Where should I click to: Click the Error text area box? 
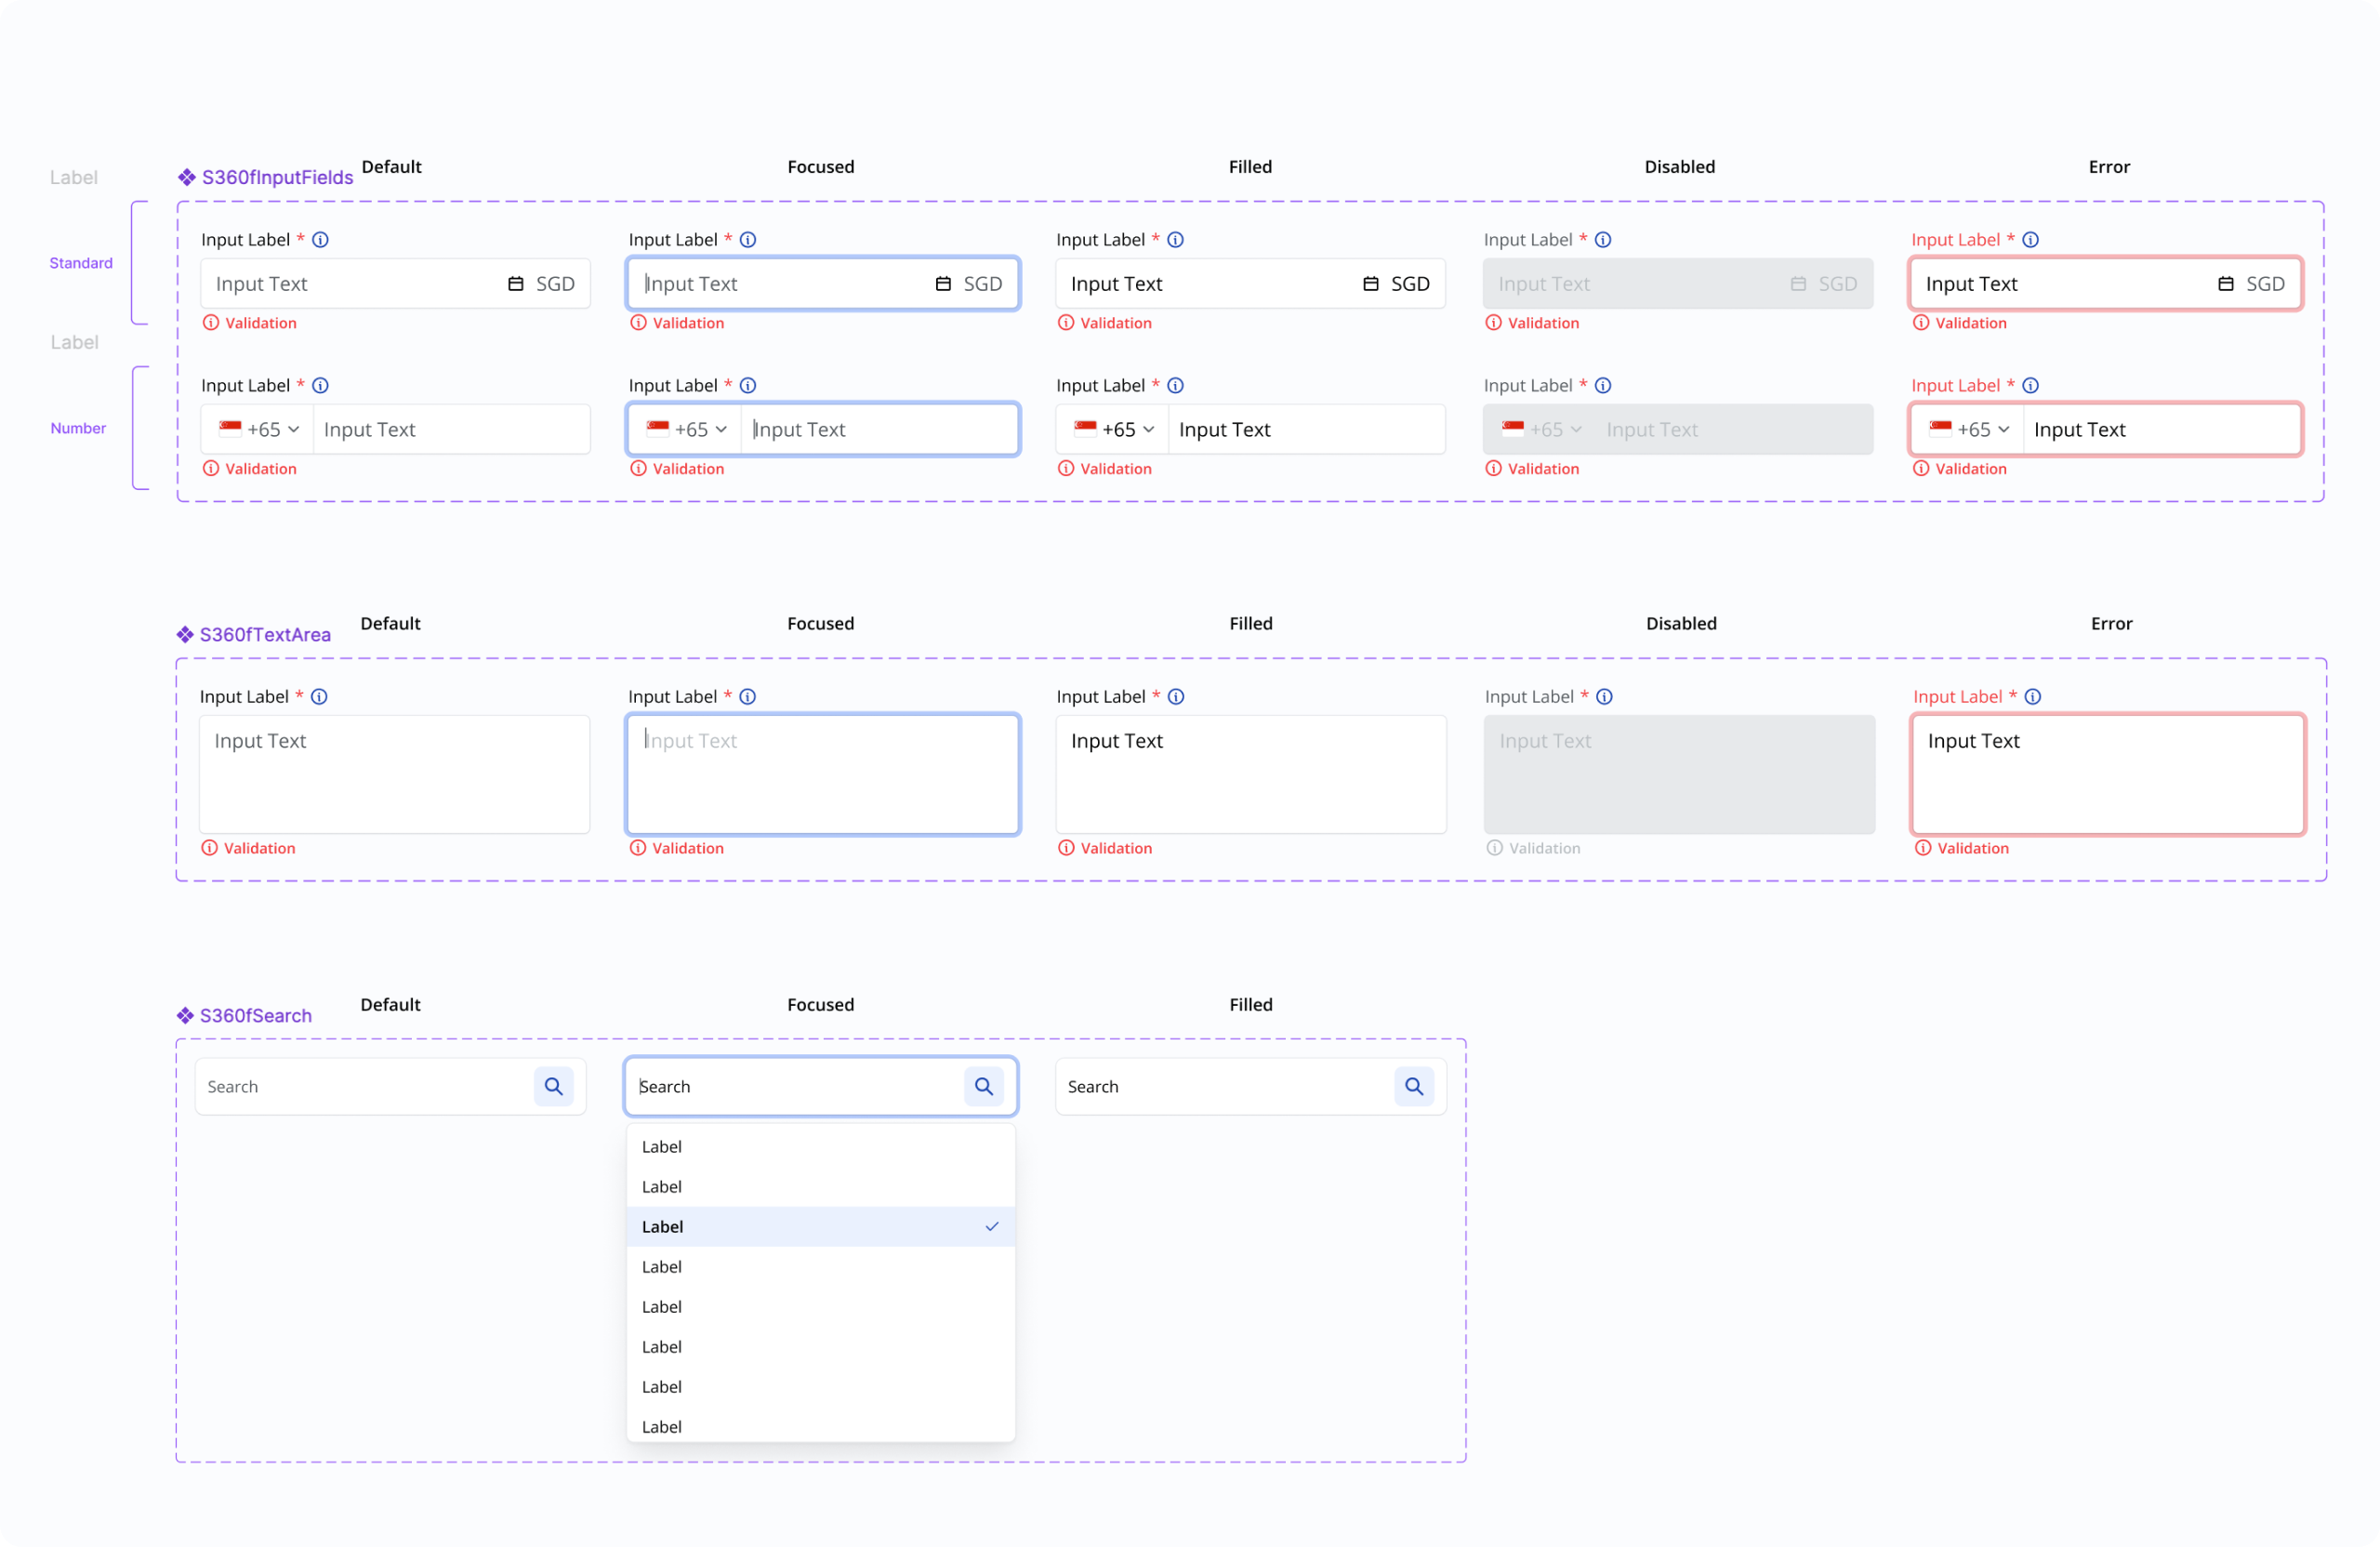click(x=2108, y=775)
